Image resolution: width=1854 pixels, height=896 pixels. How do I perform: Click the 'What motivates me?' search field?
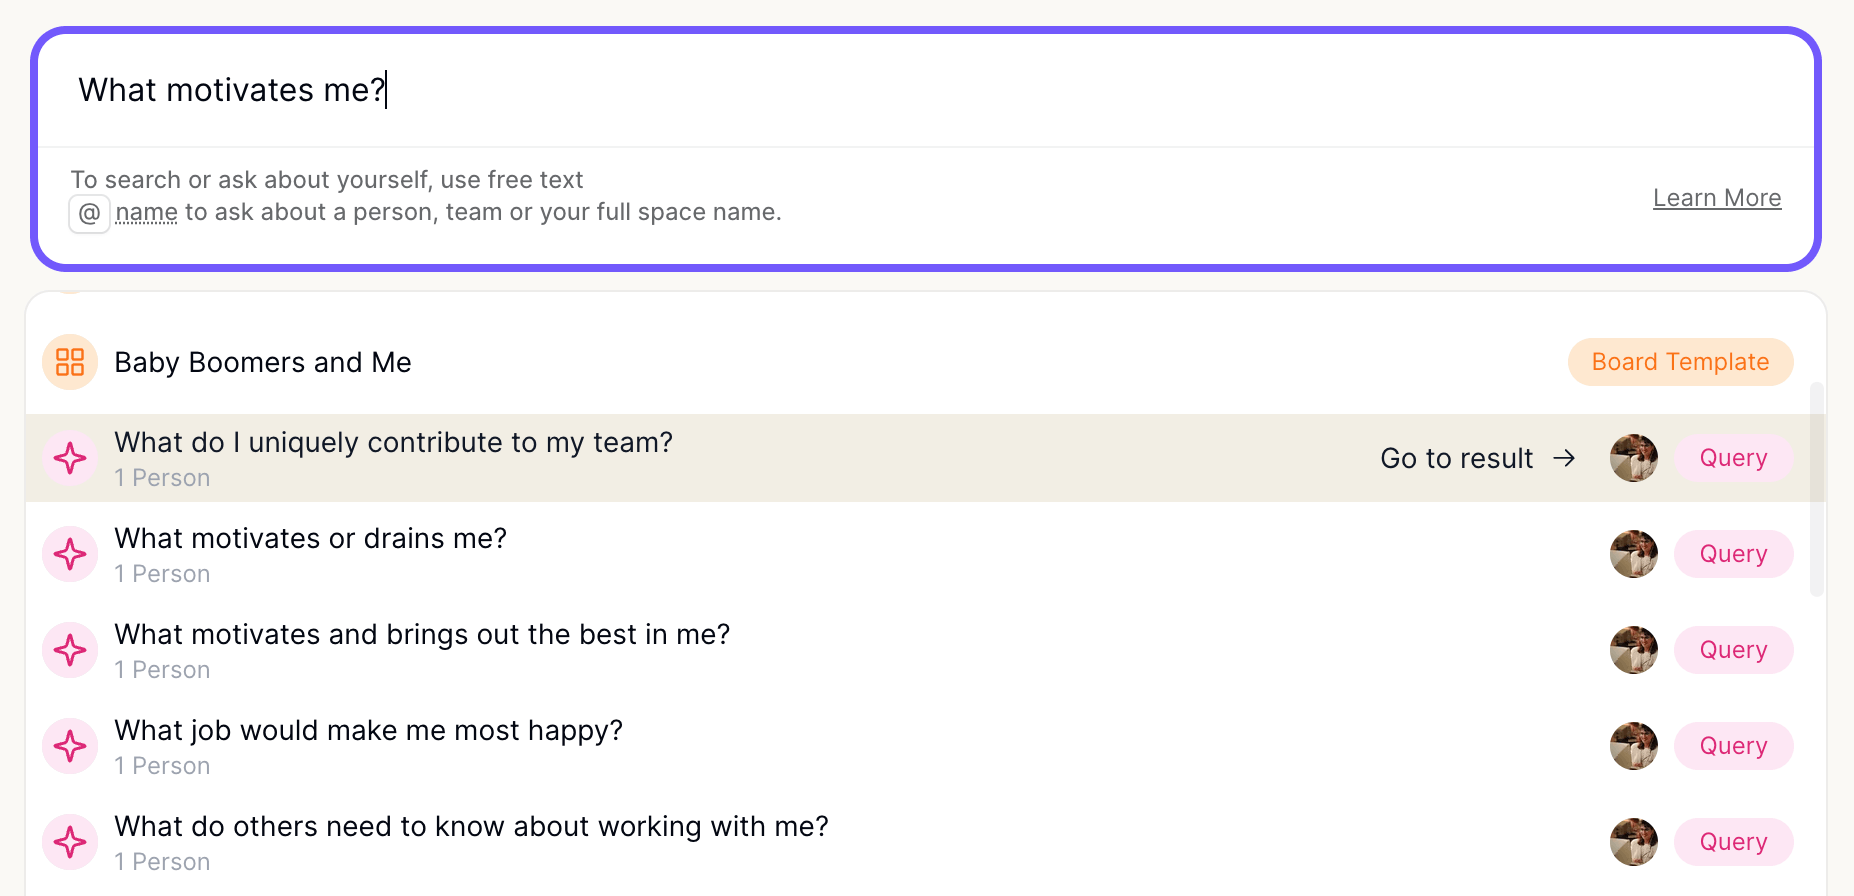(925, 90)
